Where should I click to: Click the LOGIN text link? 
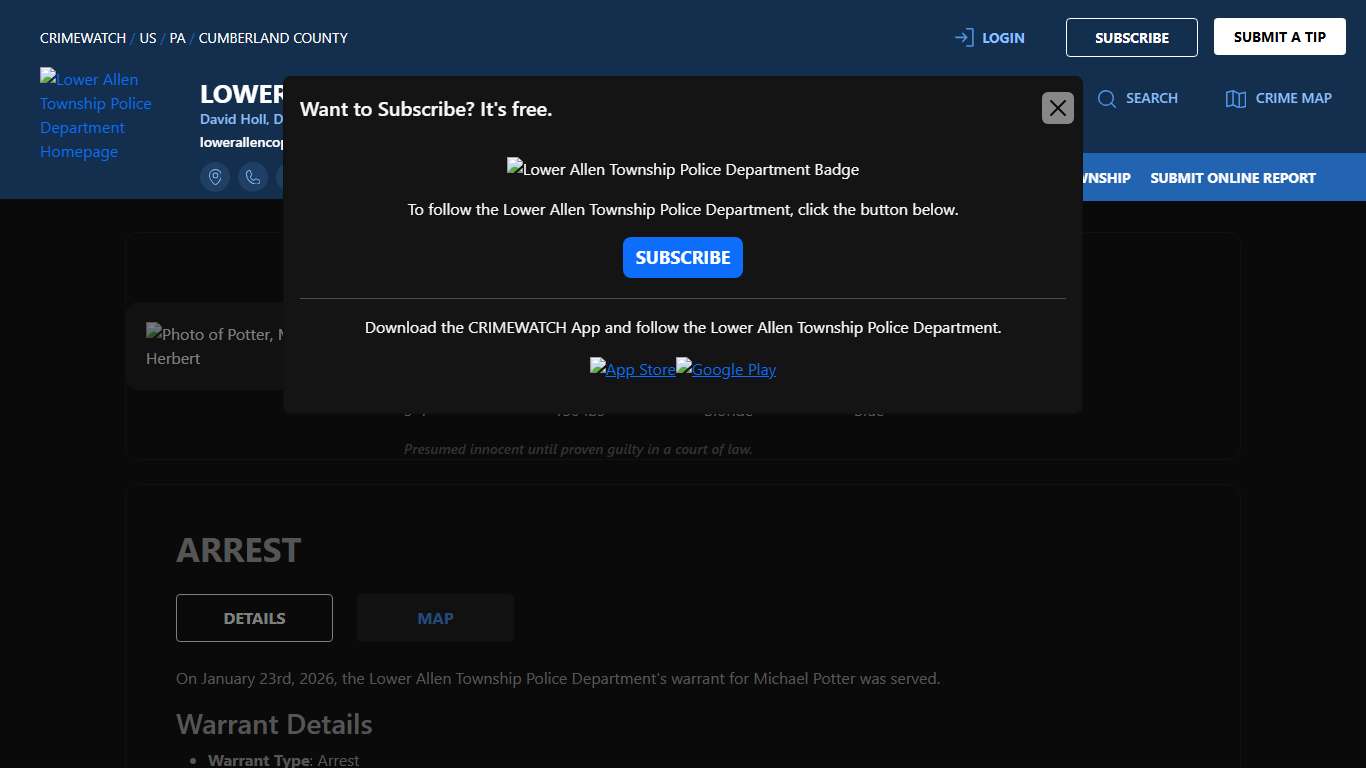1003,38
